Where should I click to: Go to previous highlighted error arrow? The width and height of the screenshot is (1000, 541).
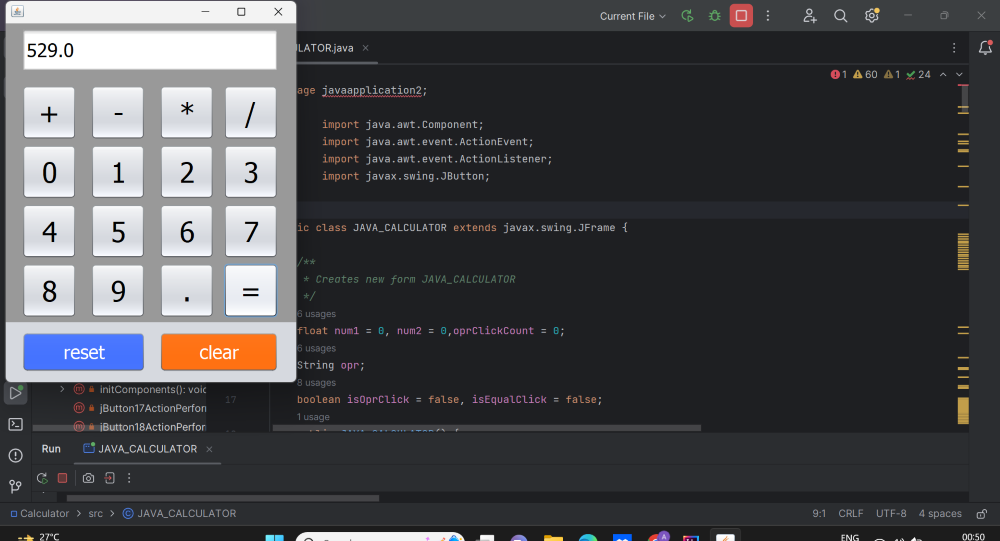coord(943,75)
